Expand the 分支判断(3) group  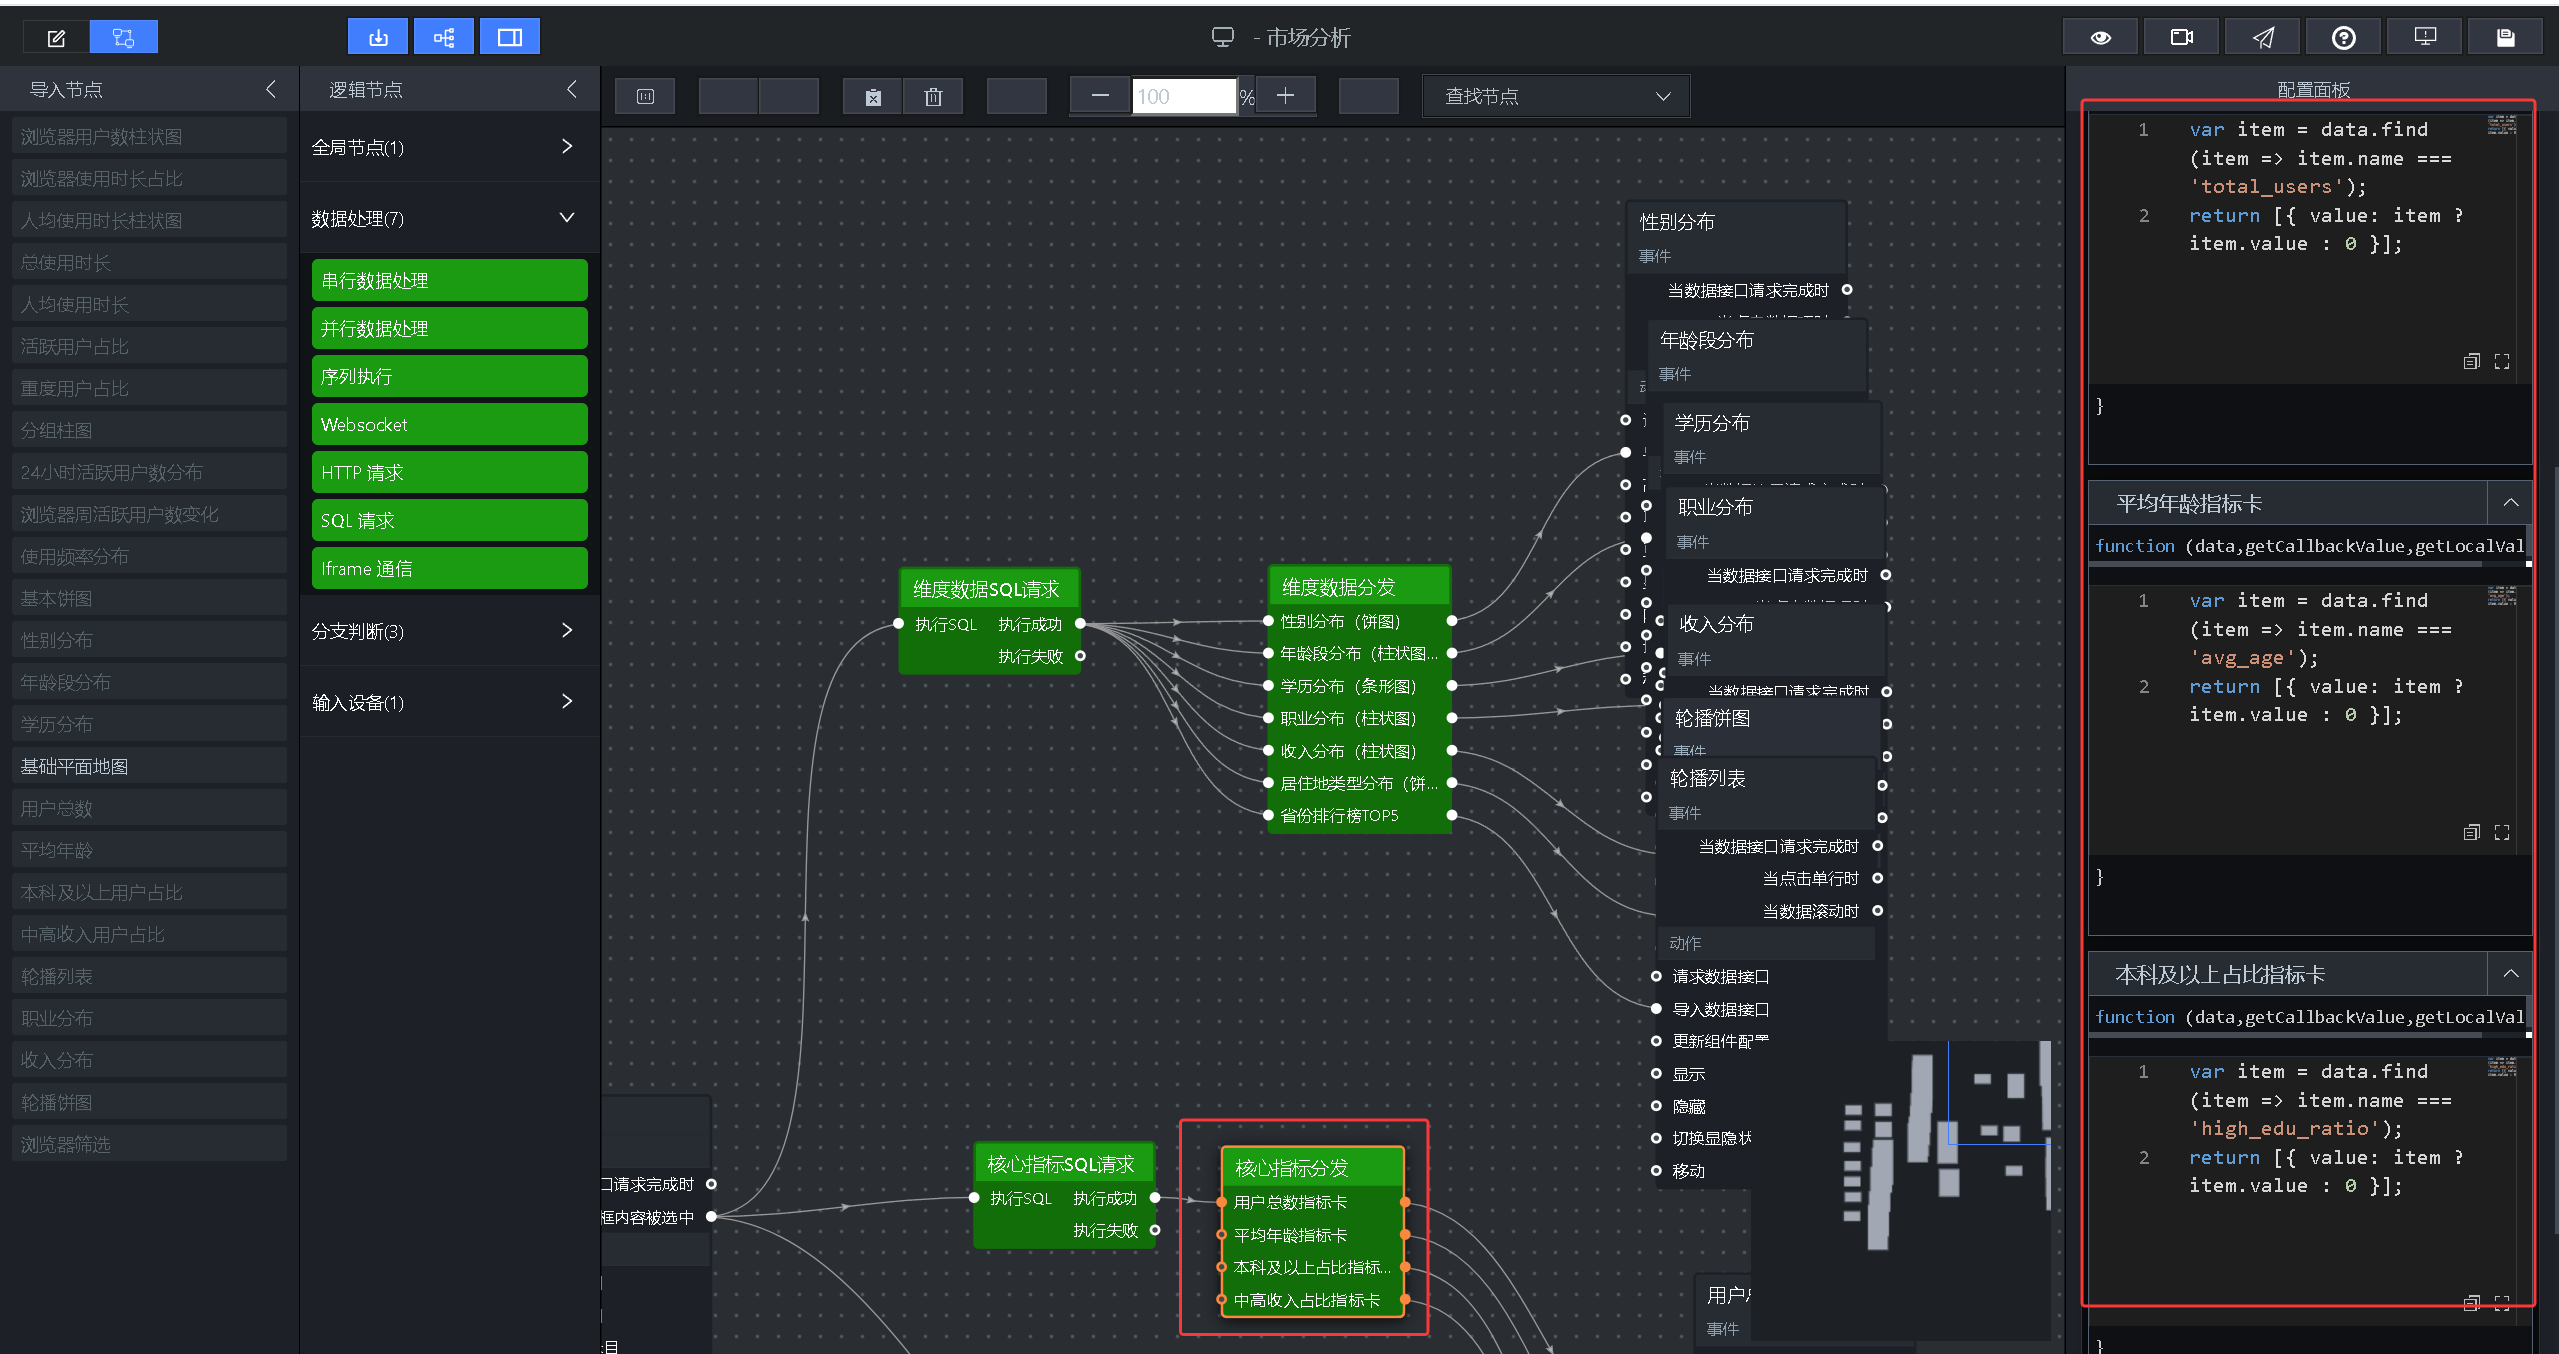pyautogui.click(x=449, y=631)
